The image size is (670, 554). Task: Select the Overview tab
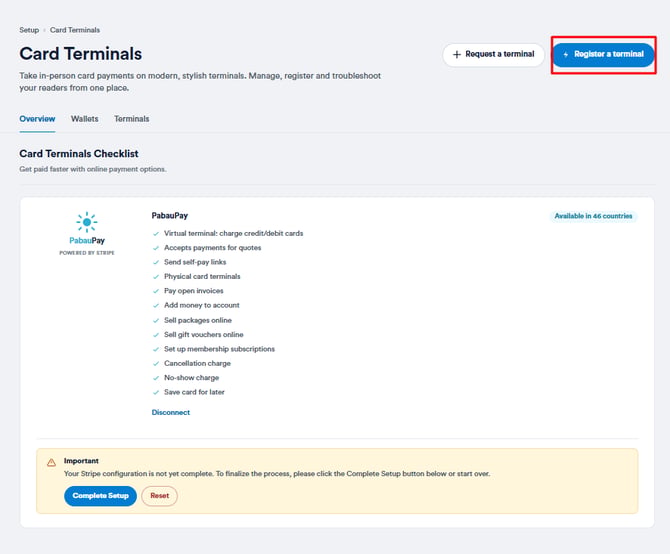click(37, 119)
